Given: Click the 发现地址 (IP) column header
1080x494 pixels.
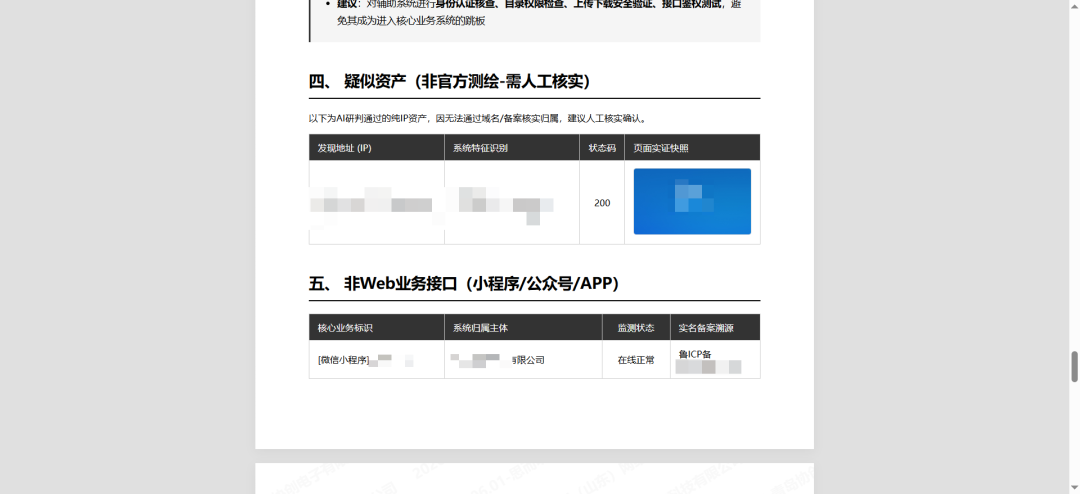Looking at the screenshot, I should 377,147.
